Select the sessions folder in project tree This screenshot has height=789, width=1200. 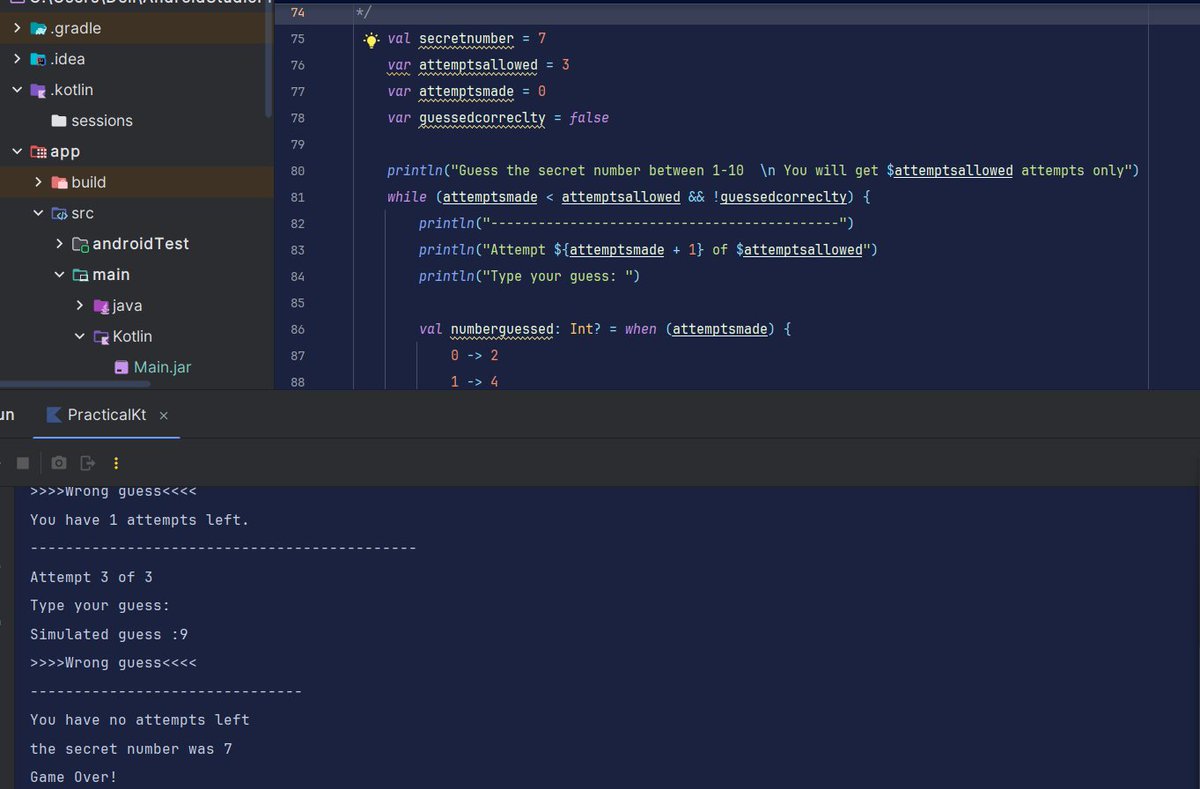click(x=100, y=120)
